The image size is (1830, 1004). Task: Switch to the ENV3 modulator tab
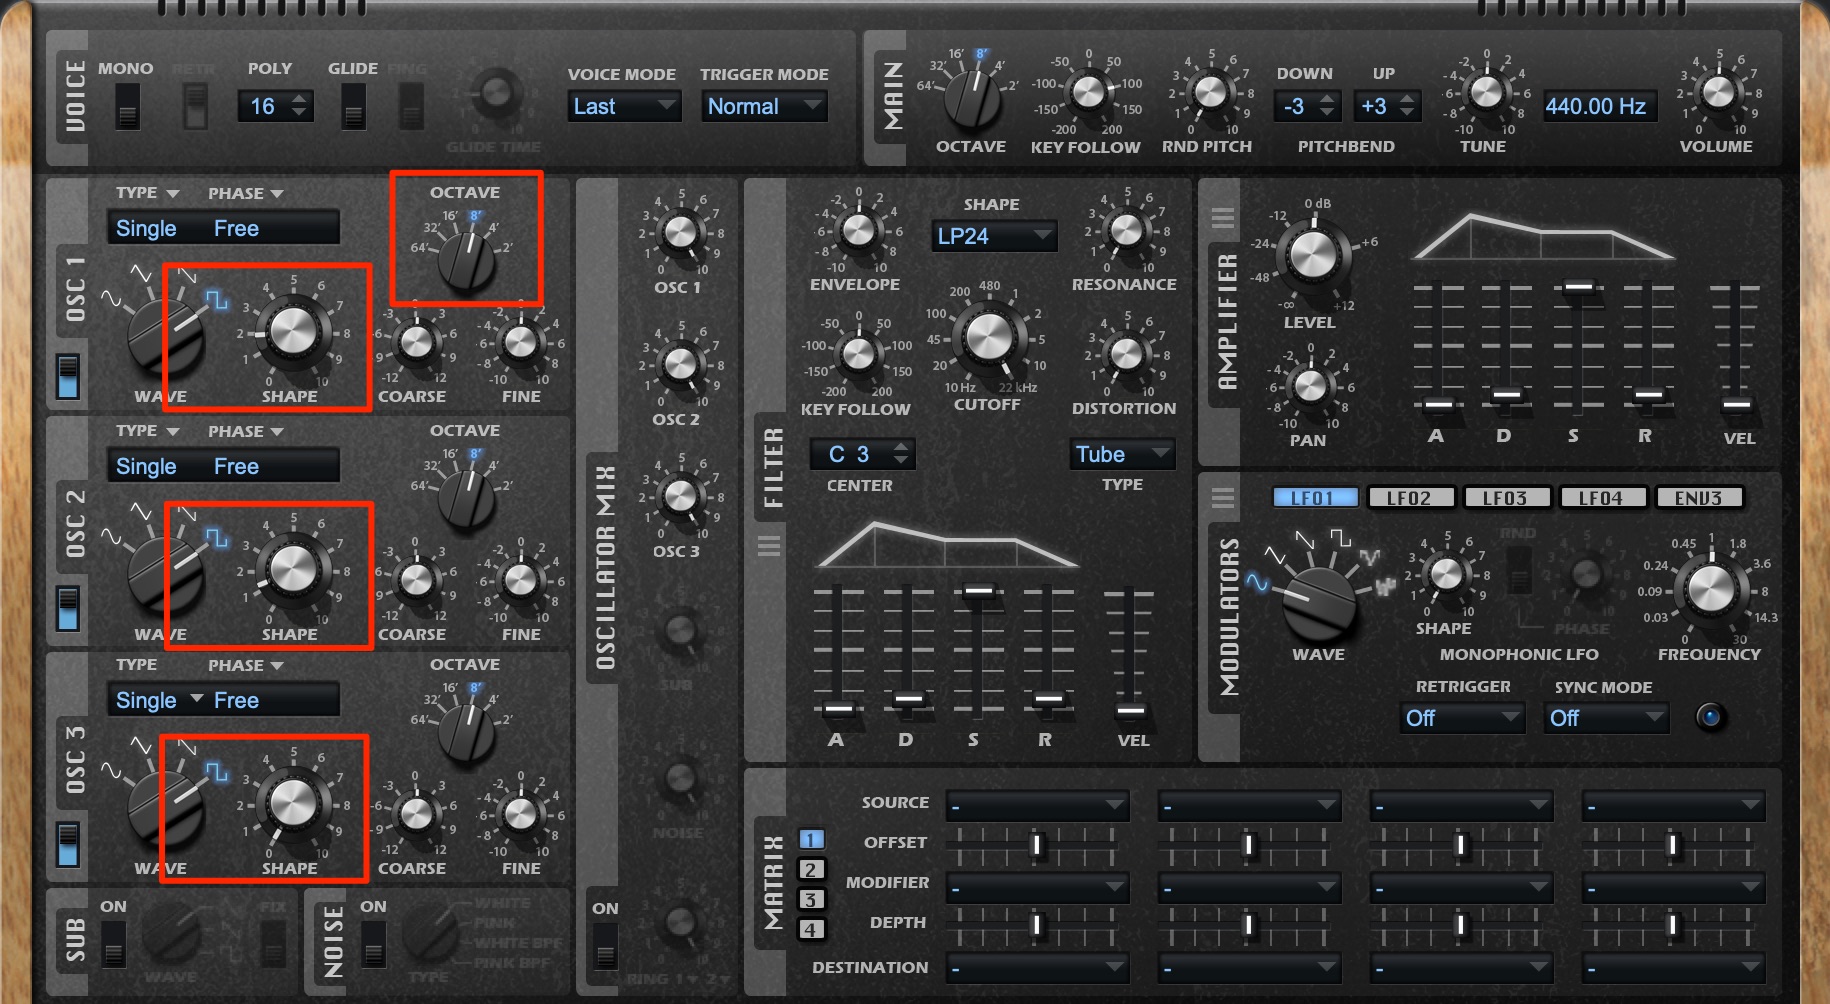point(1698,498)
